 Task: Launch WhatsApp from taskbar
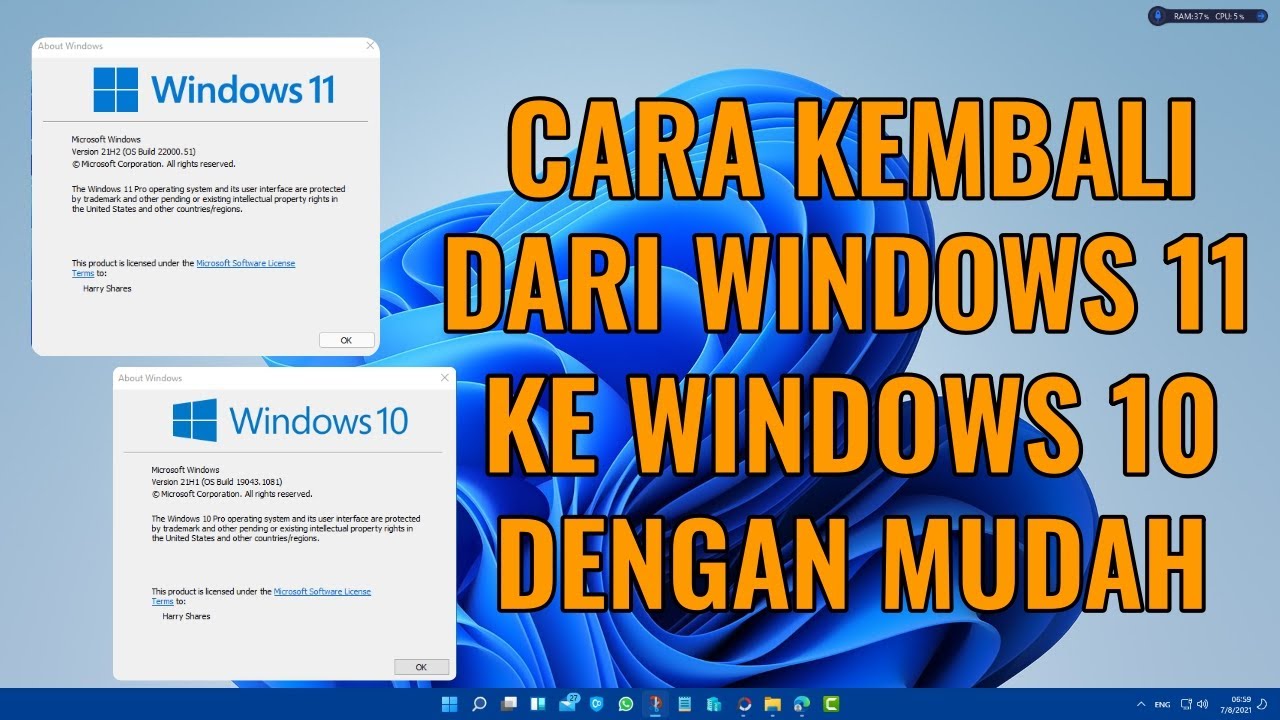[x=626, y=704]
